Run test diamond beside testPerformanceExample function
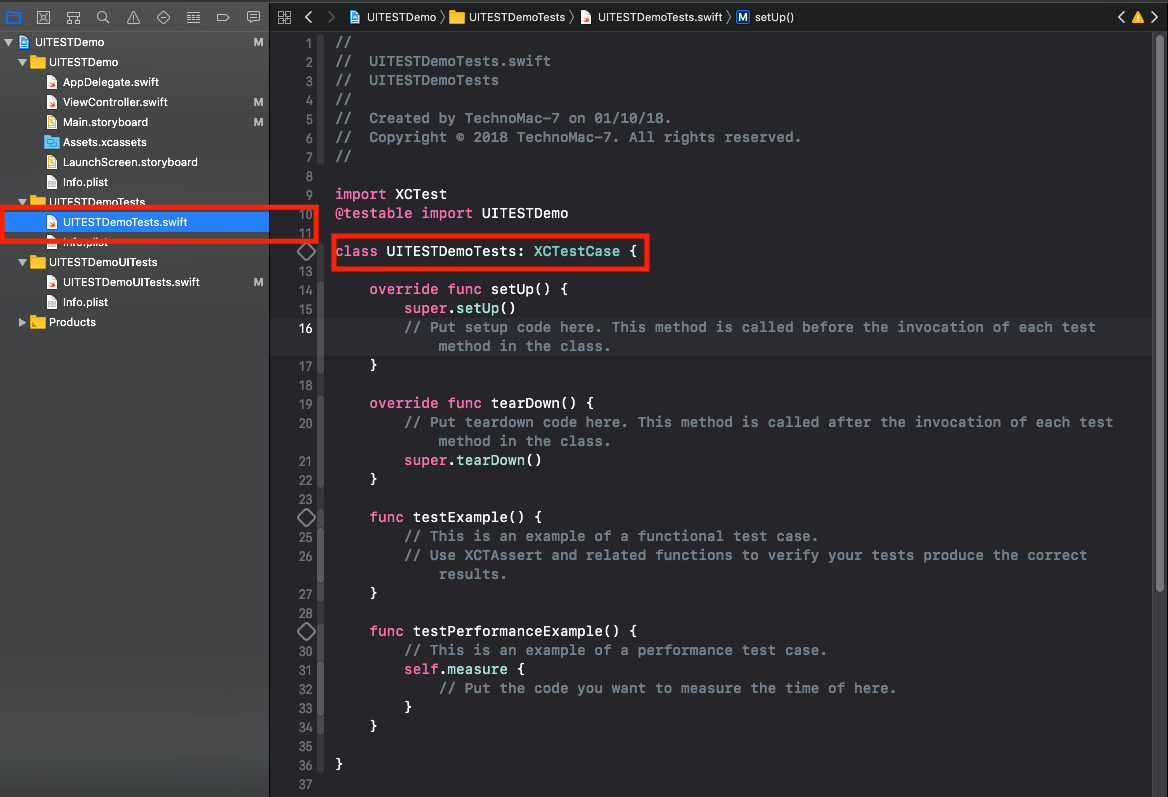 (x=306, y=631)
